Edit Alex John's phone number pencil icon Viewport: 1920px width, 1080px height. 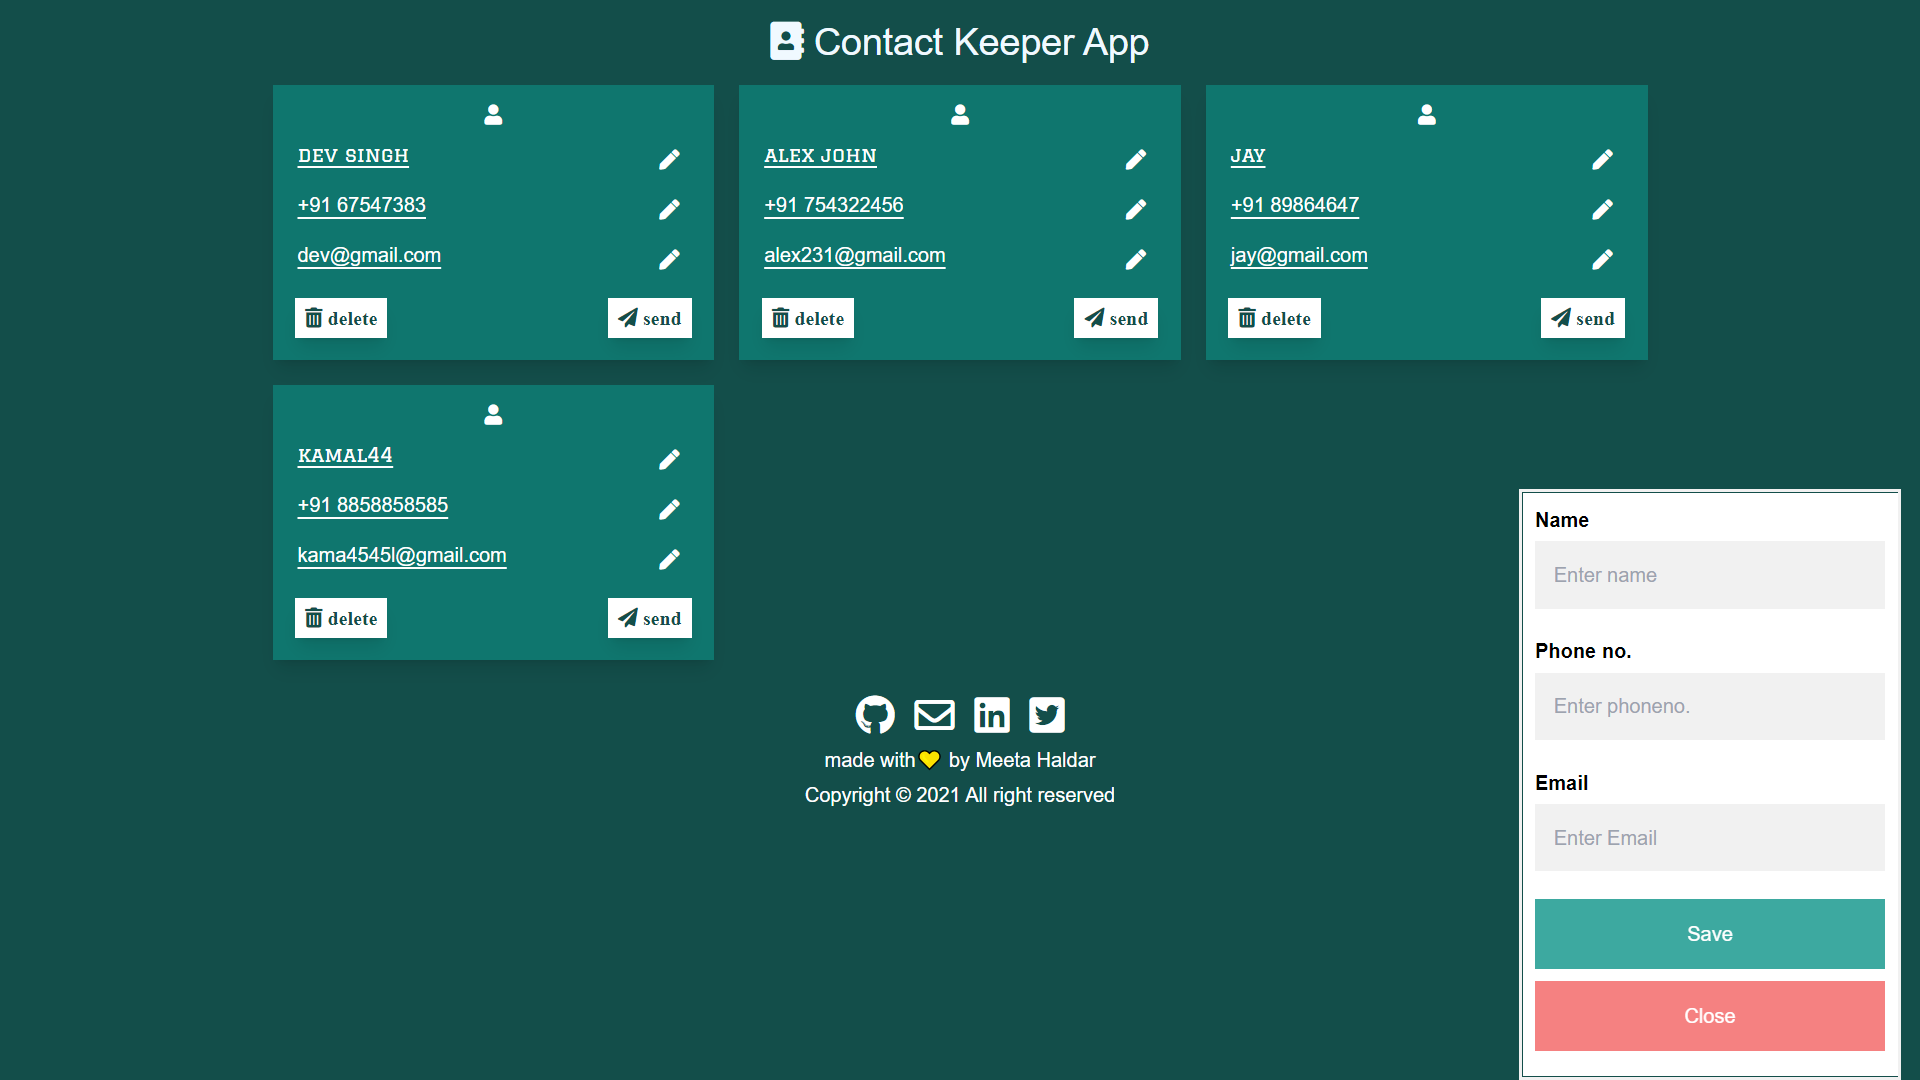[1136, 210]
